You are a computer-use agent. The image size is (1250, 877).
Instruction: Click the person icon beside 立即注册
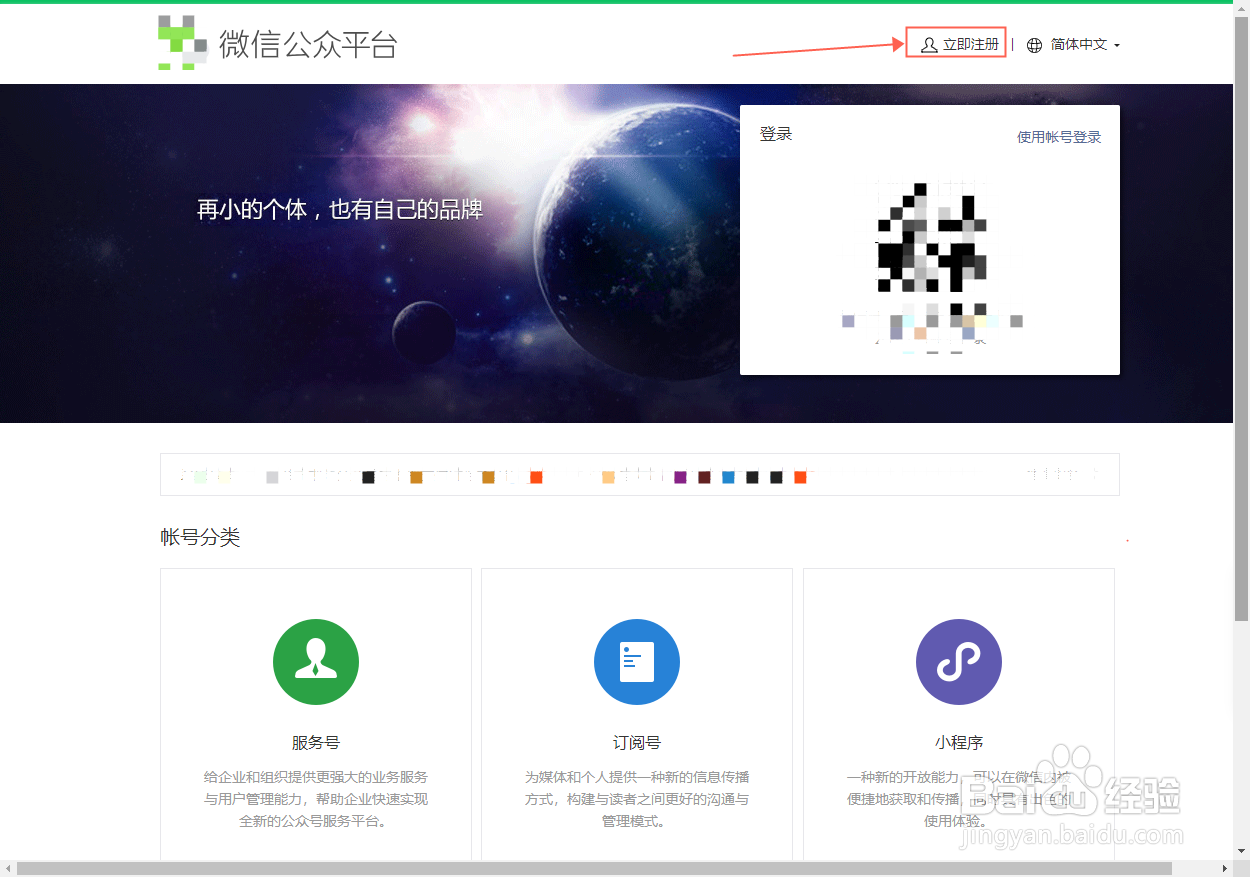tap(929, 45)
